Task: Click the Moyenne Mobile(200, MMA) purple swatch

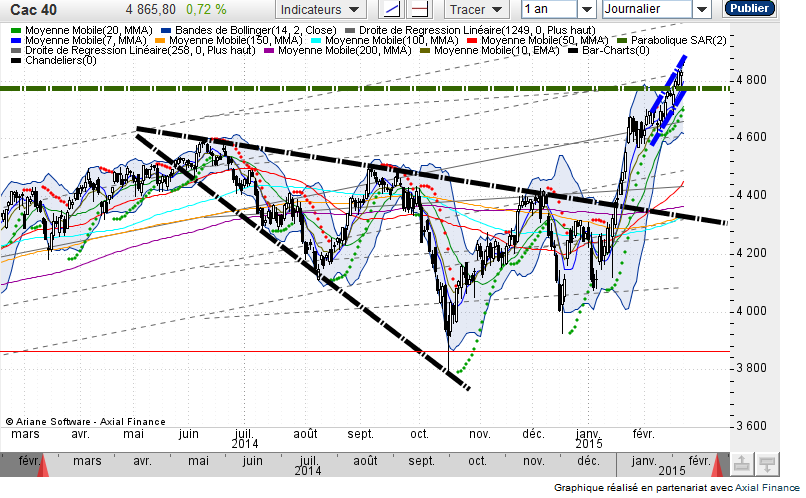Action: click(x=269, y=50)
